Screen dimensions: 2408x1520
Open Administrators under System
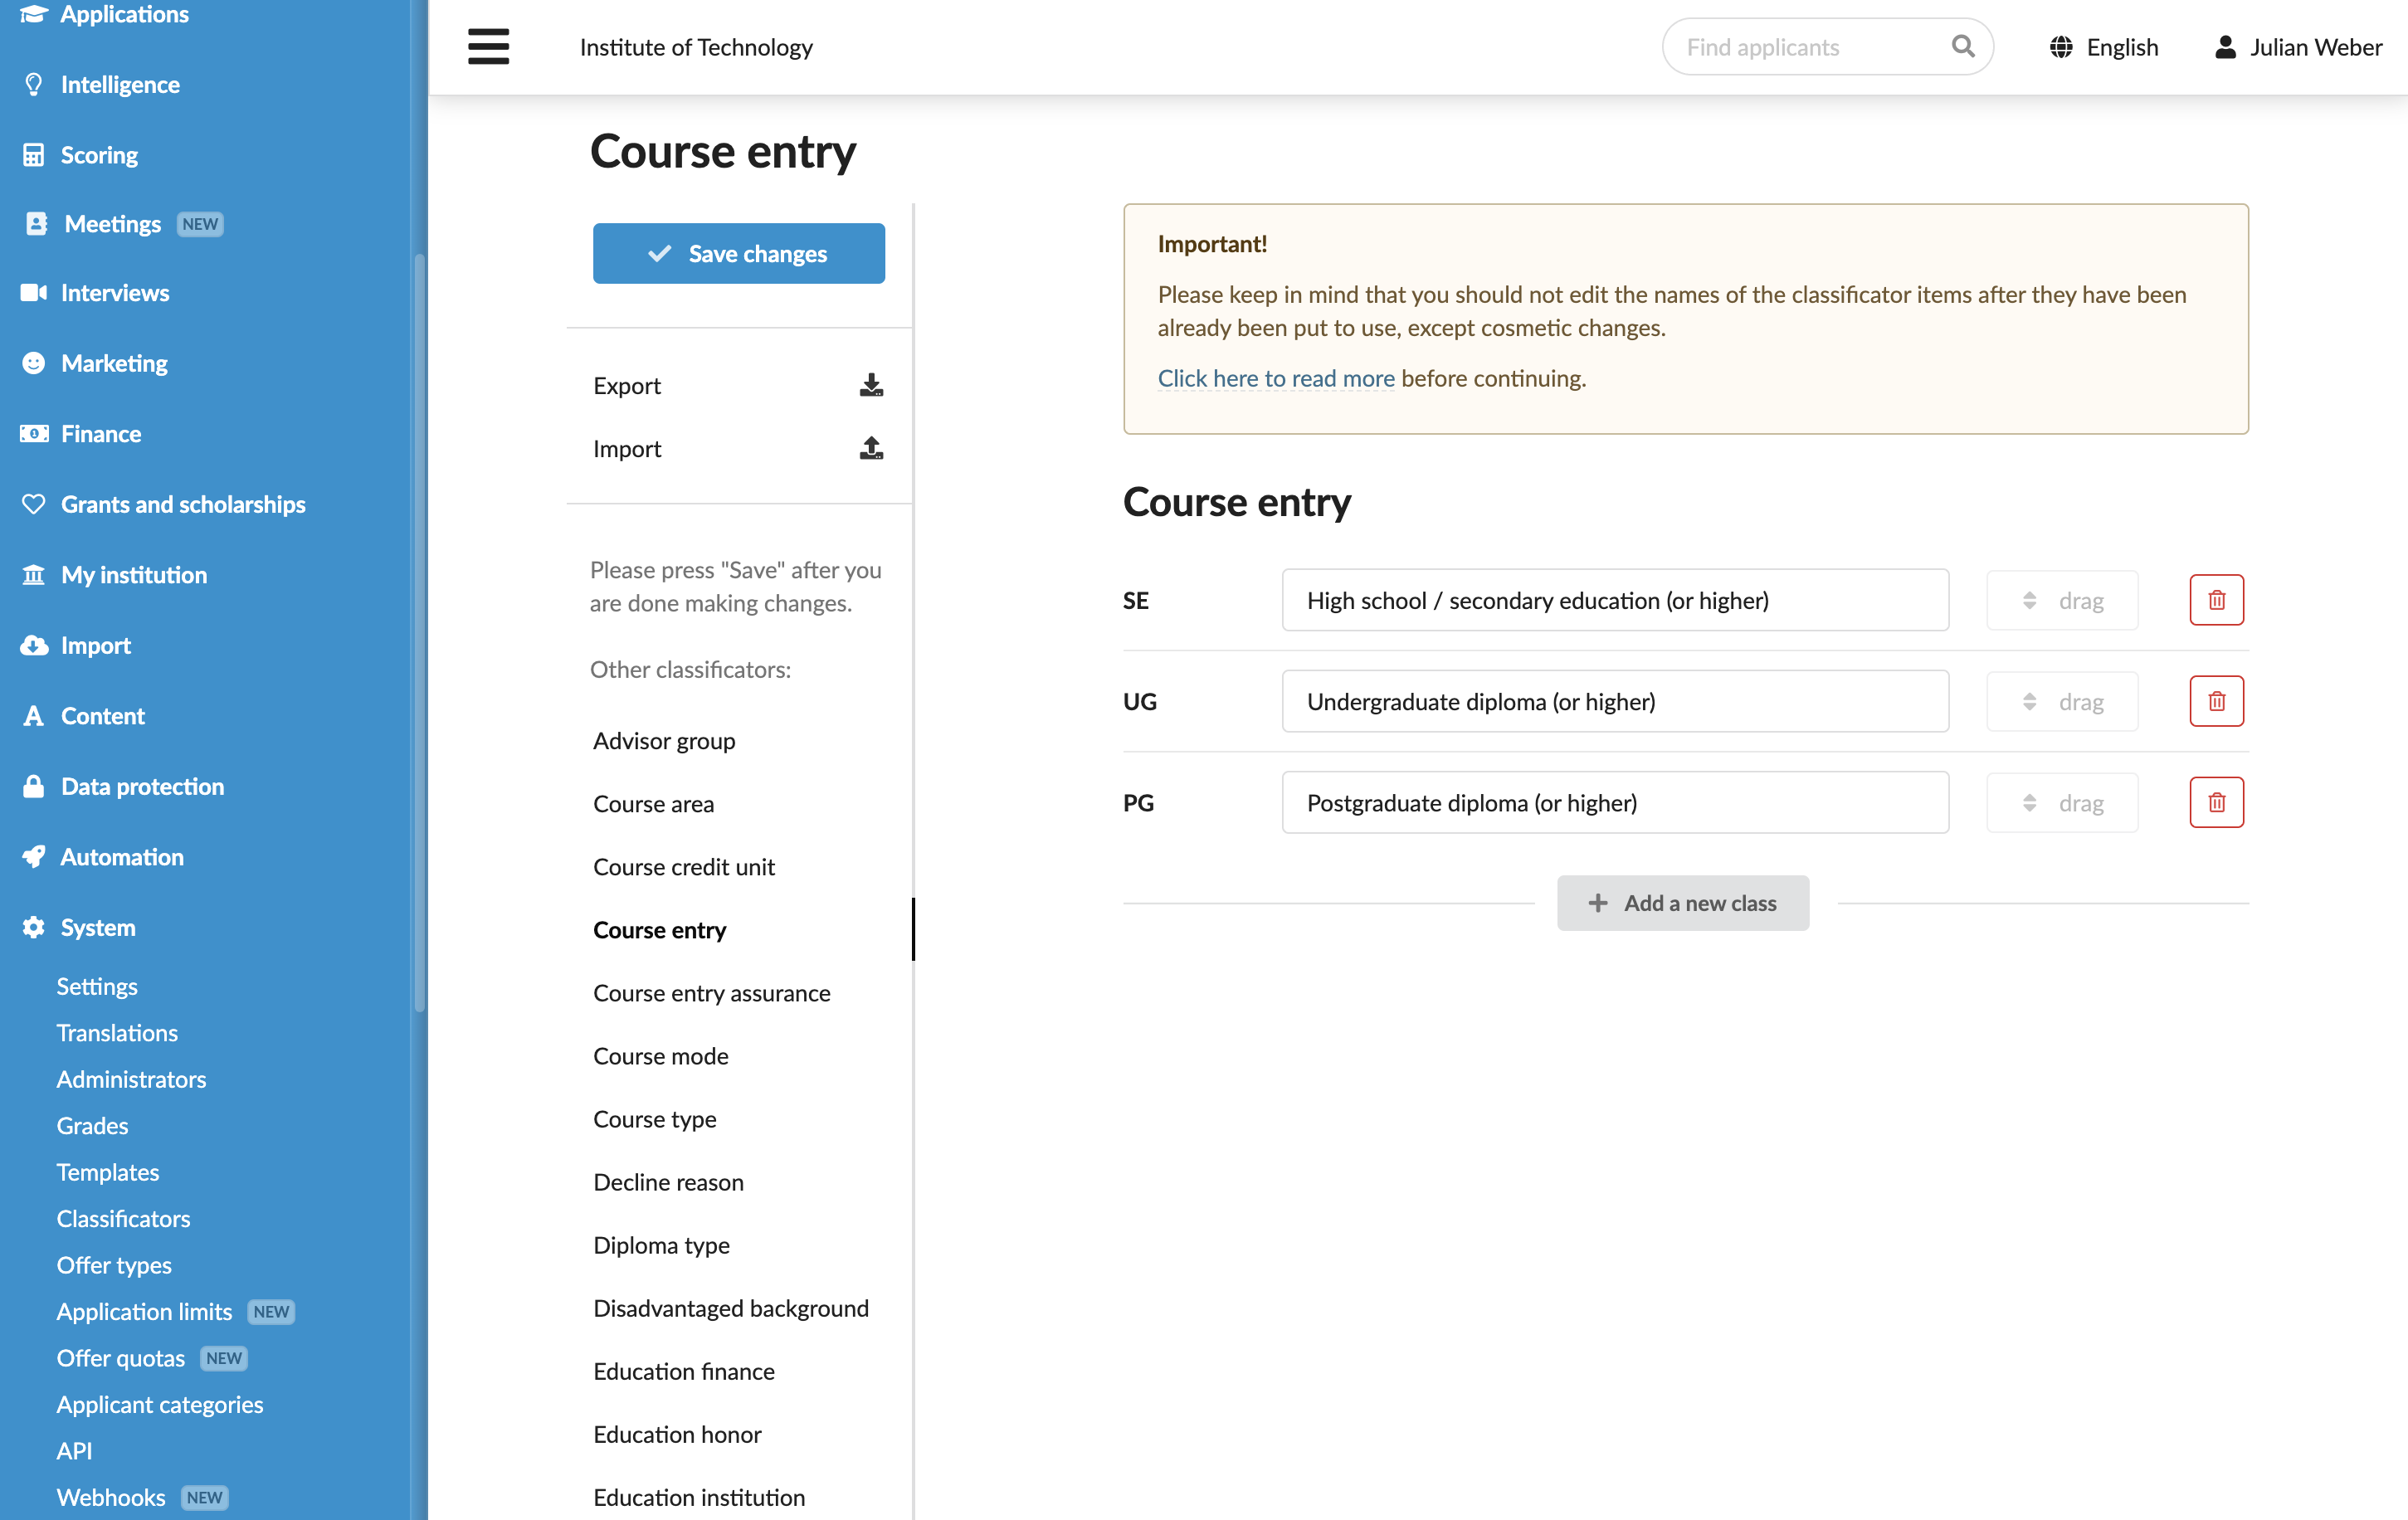[131, 1079]
